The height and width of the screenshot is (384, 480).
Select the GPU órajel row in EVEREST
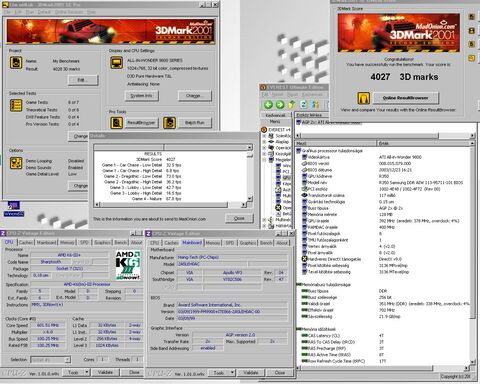click(x=383, y=221)
